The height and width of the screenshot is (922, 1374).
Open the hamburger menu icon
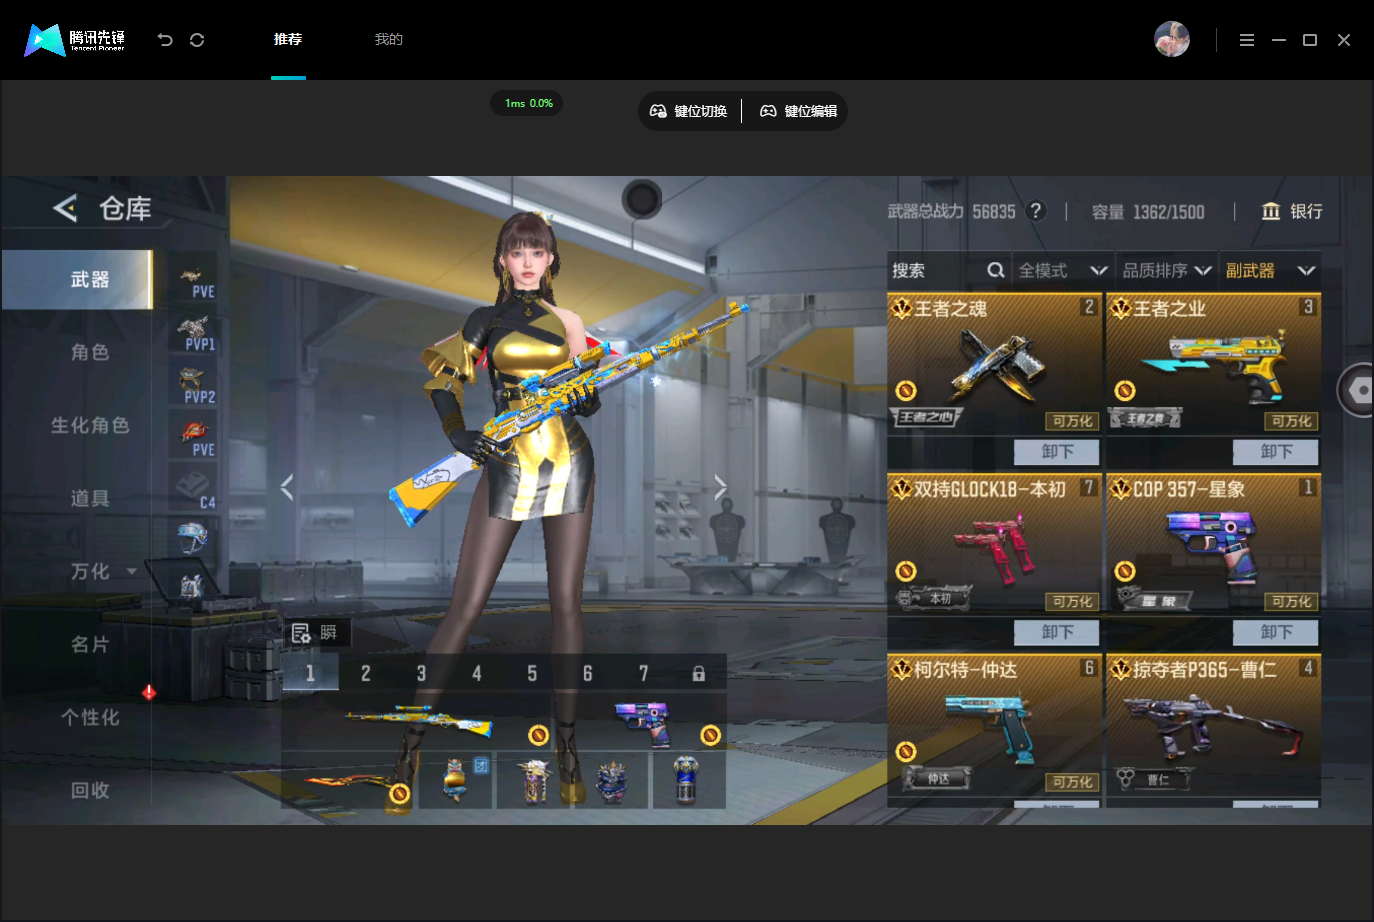tap(1247, 40)
